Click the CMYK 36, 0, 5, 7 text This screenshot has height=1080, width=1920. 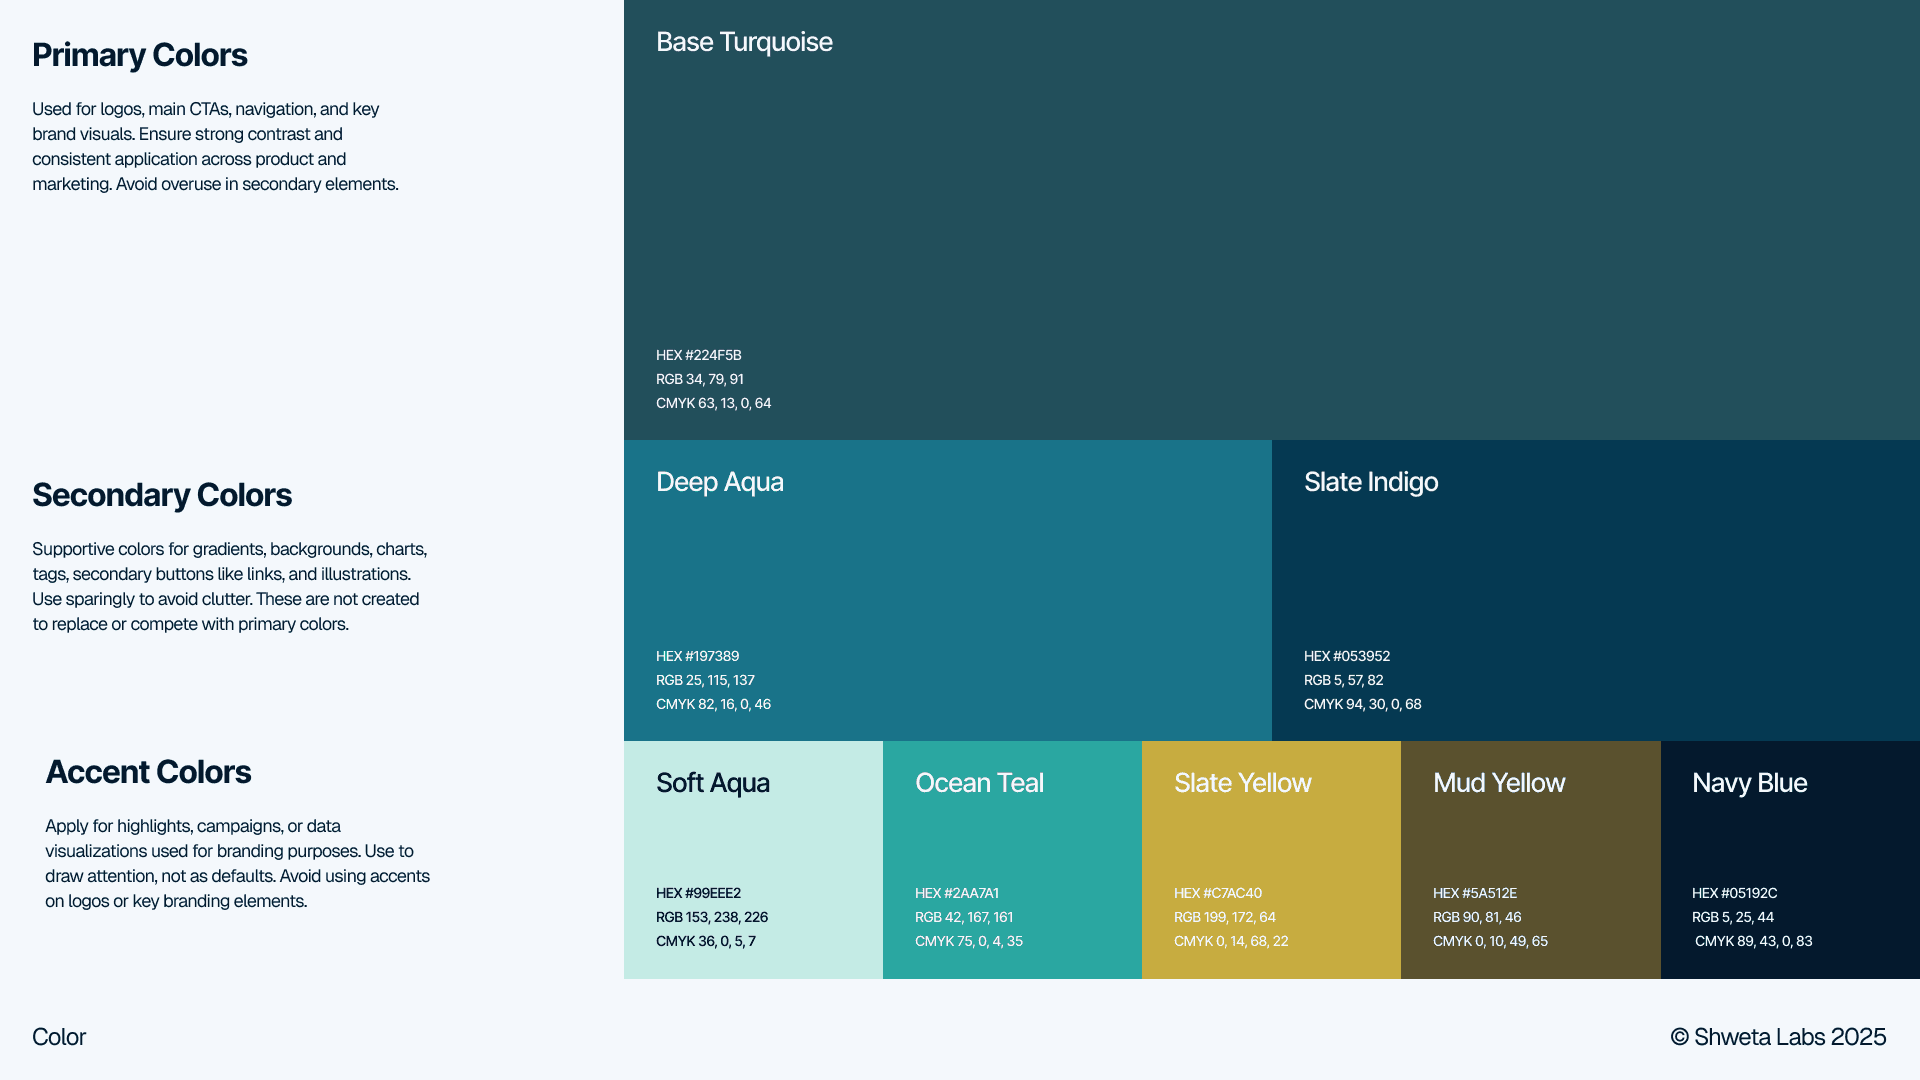pos(705,941)
